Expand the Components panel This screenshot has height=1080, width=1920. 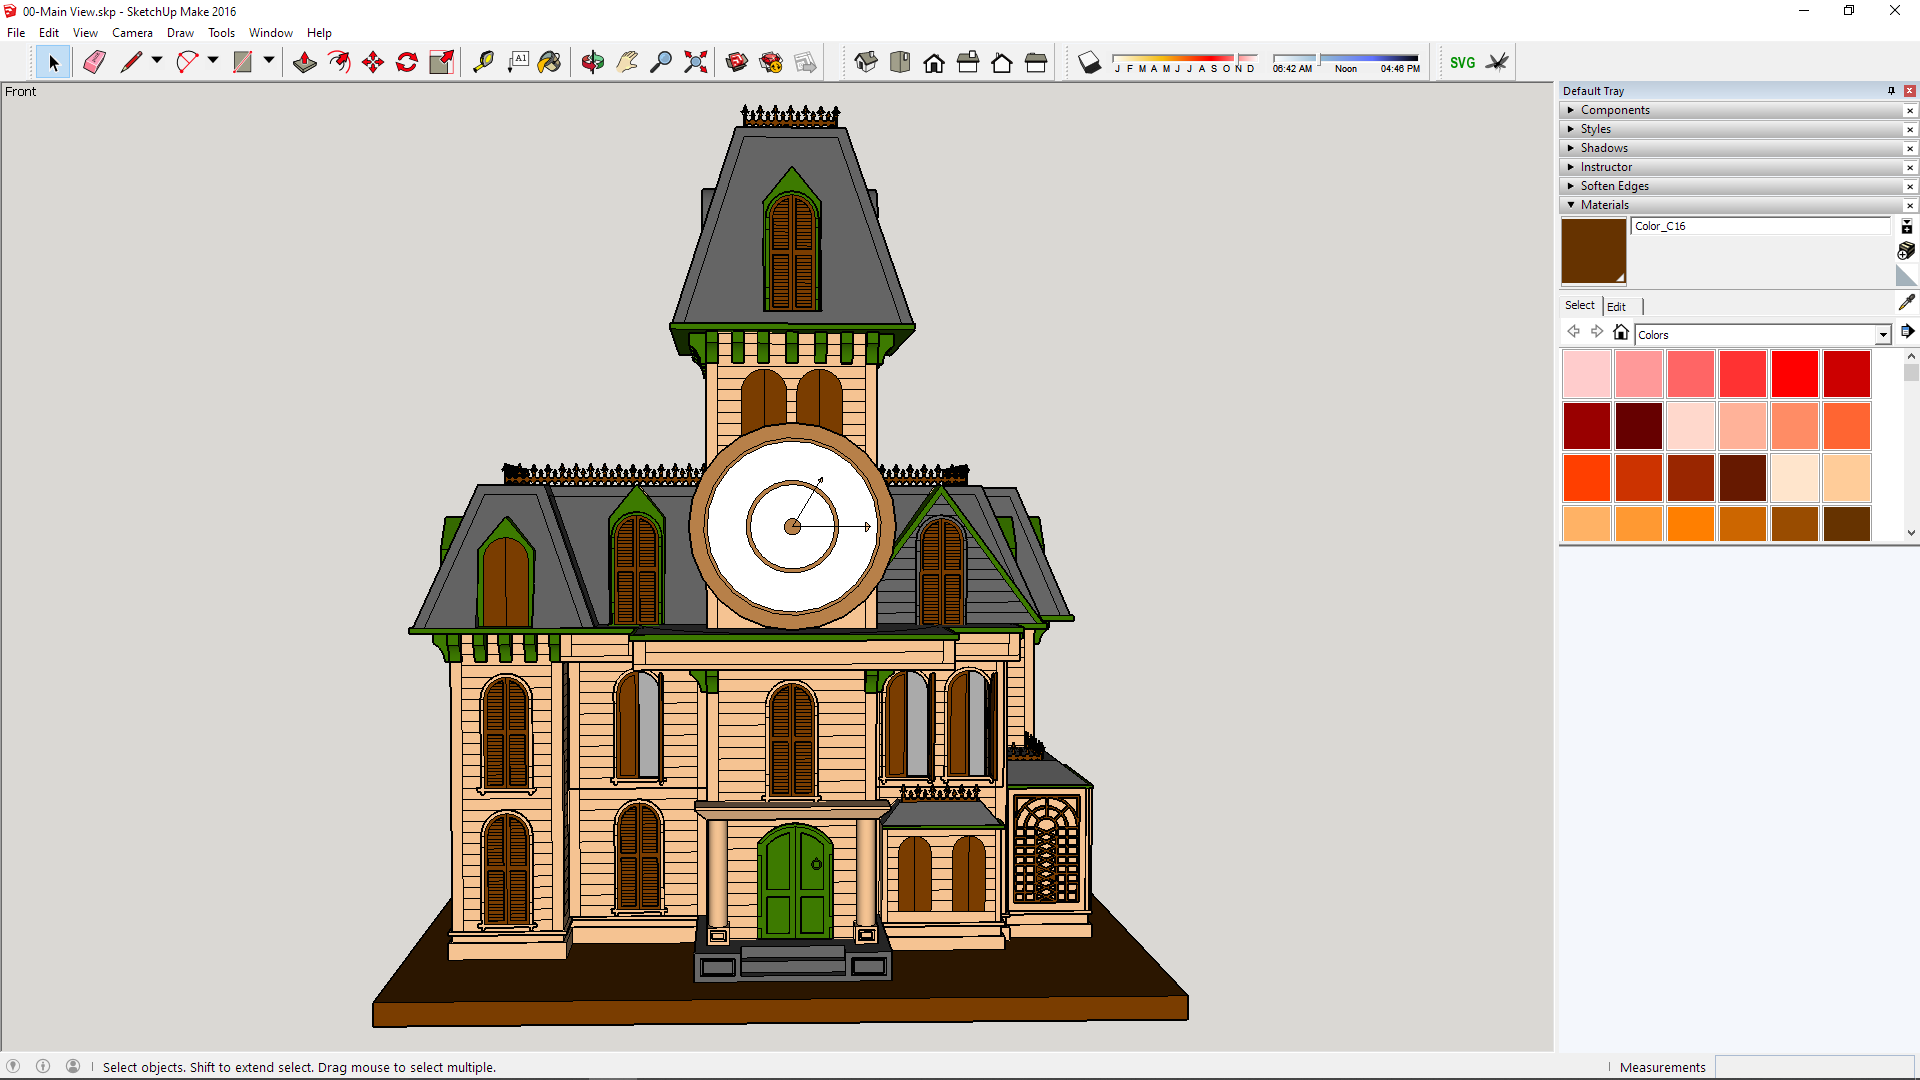(1615, 110)
